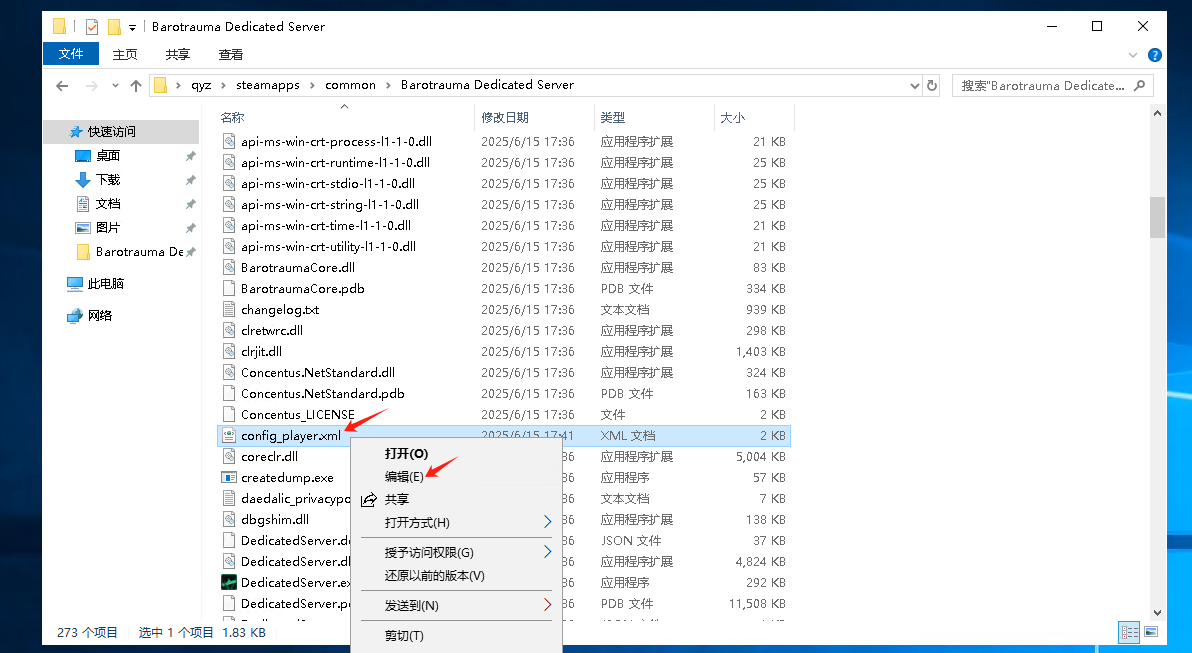Open recent locations dropdown arrow
1192x653 pixels.
[x=115, y=86]
